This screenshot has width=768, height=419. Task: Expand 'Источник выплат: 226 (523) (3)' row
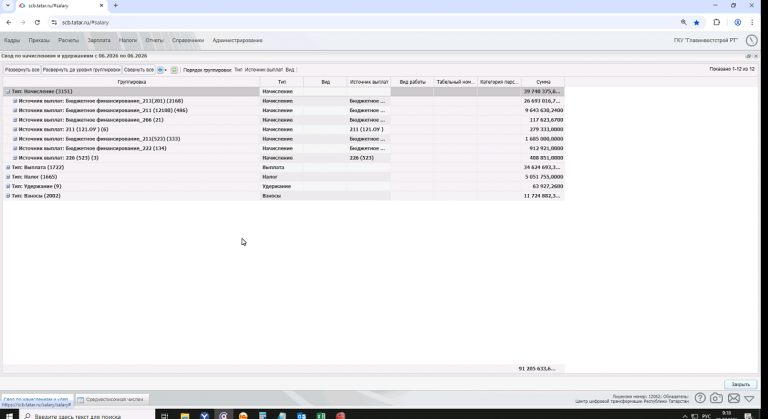coord(15,158)
